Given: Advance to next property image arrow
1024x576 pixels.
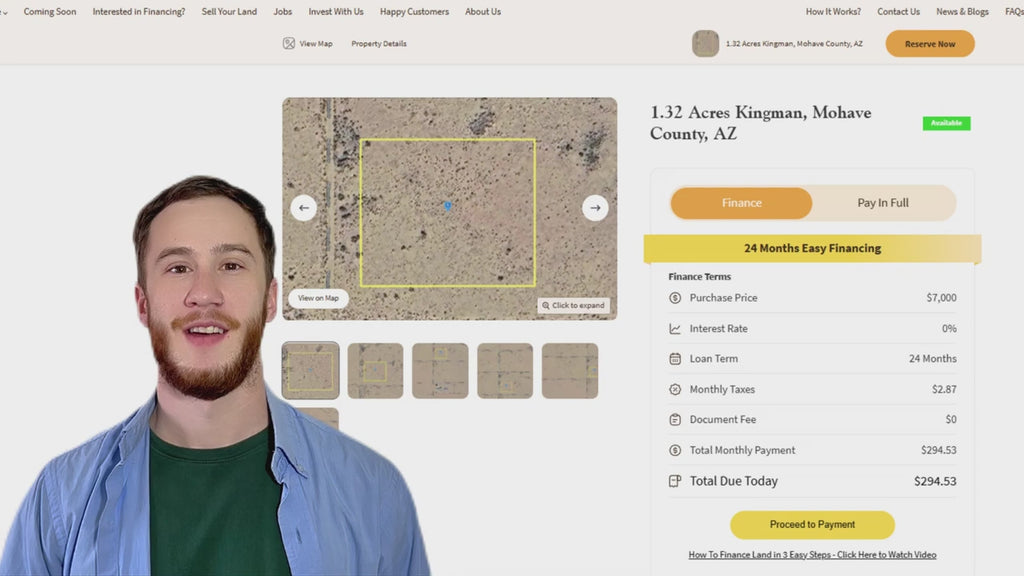Looking at the screenshot, I should coord(595,208).
